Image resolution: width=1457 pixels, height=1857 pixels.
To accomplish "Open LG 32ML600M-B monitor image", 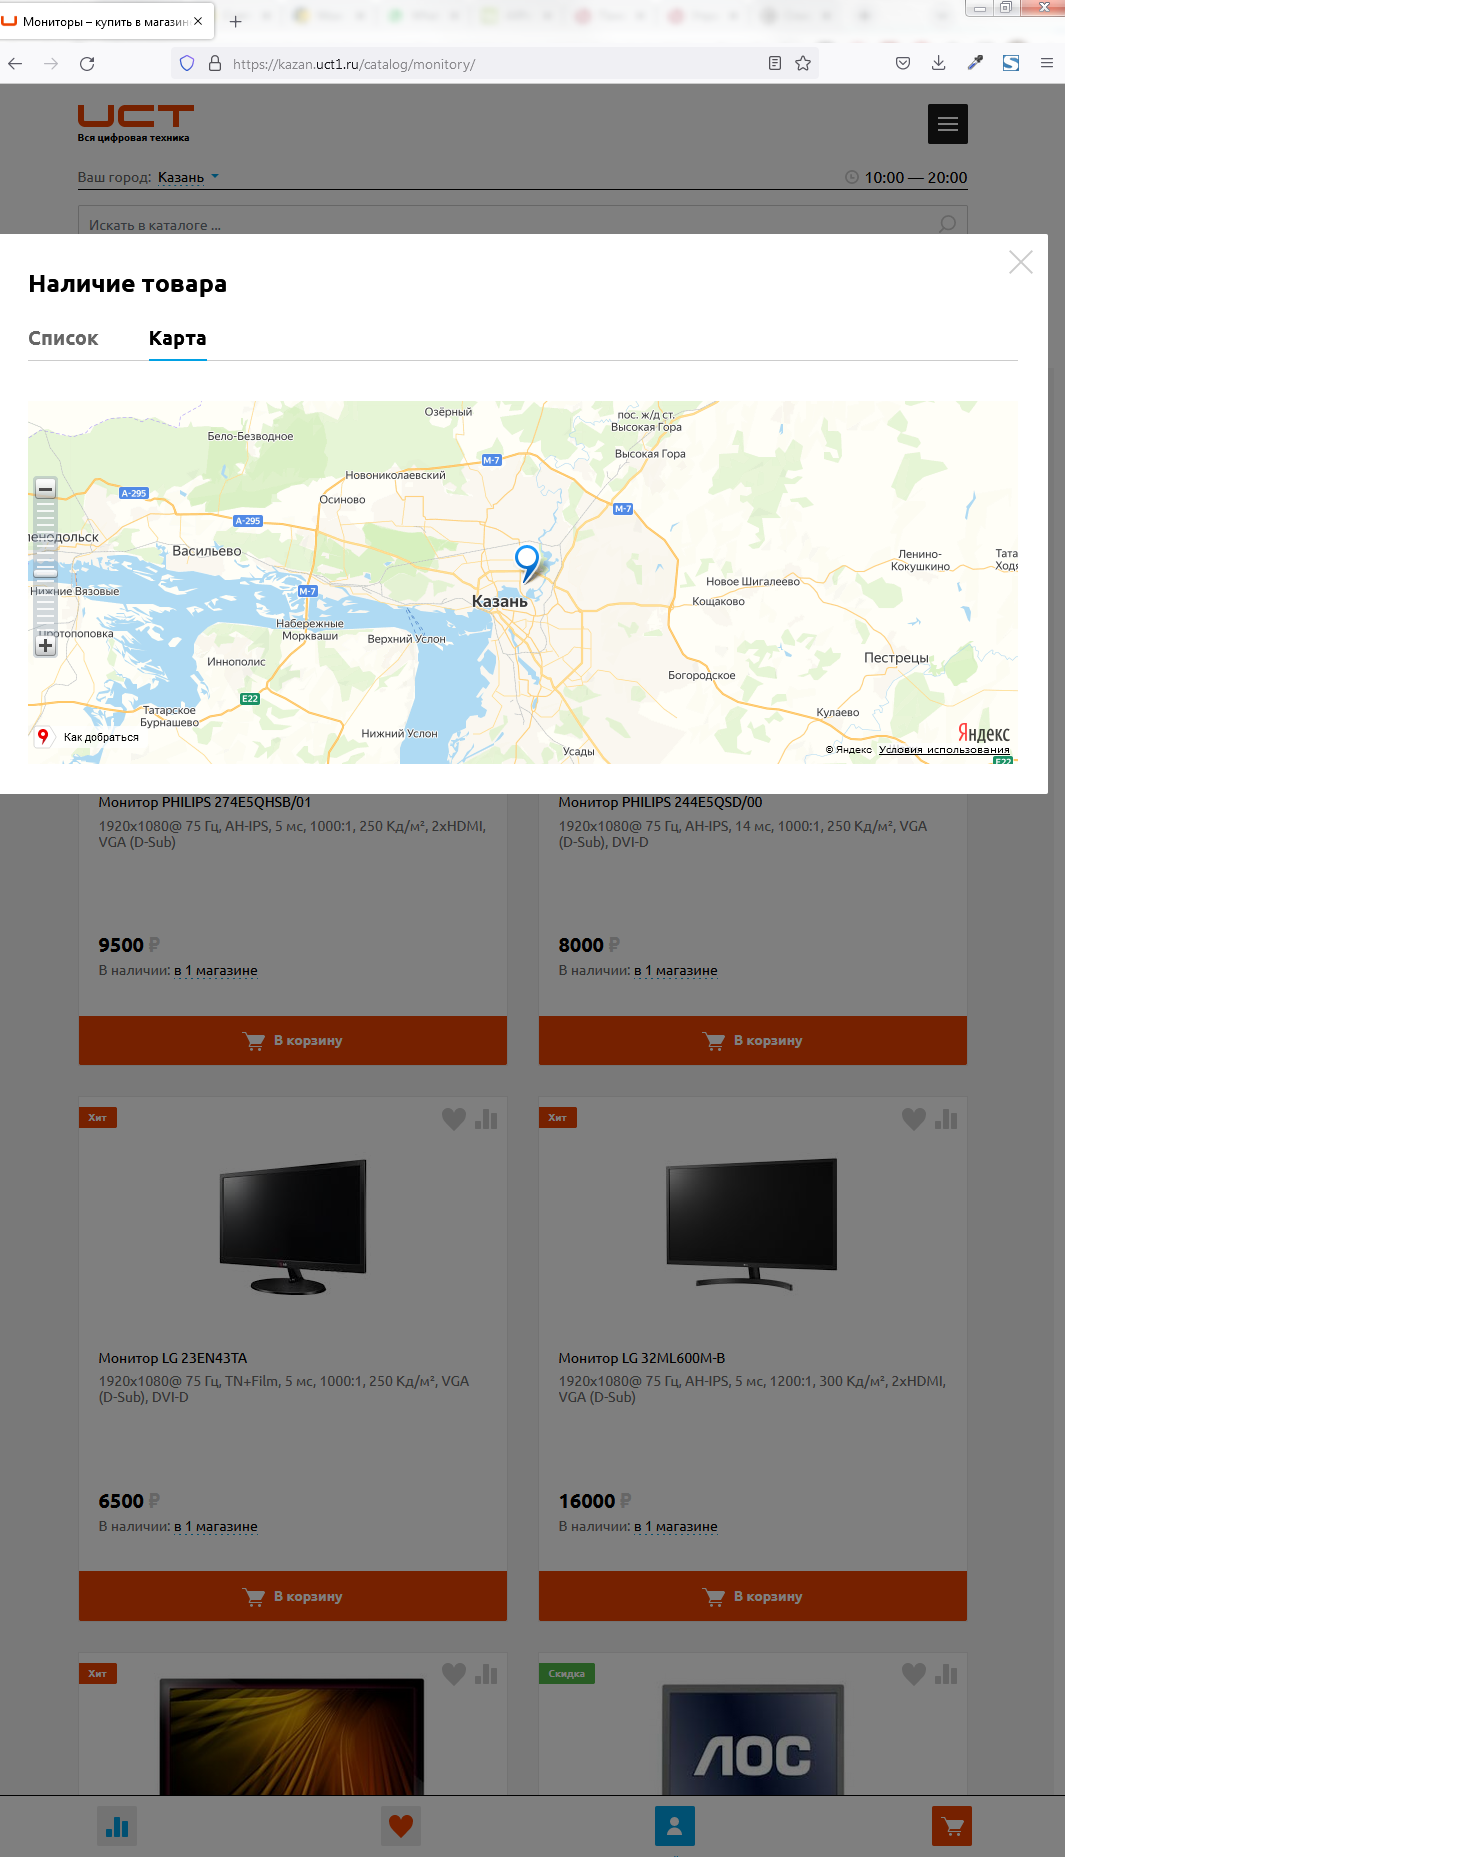I will point(752,1224).
